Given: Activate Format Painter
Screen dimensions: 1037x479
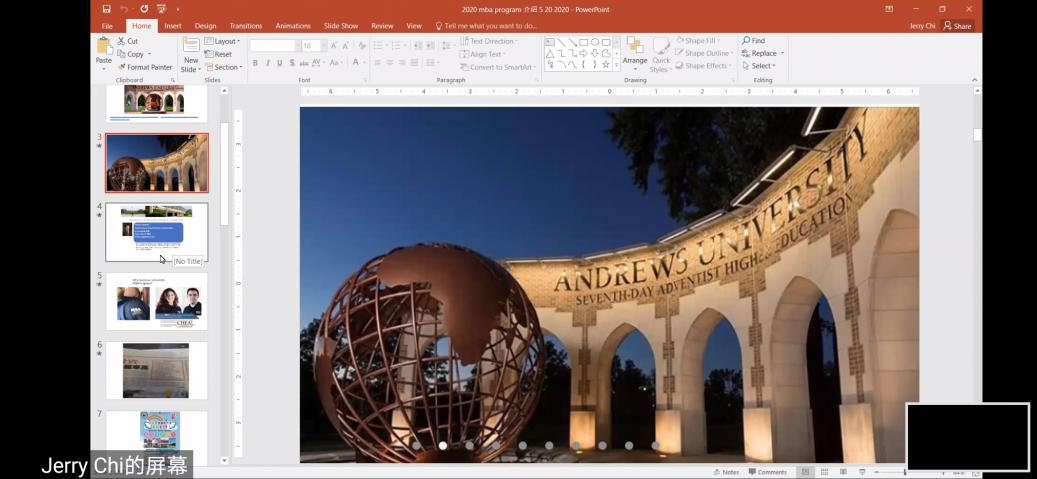Looking at the screenshot, I should pos(145,67).
